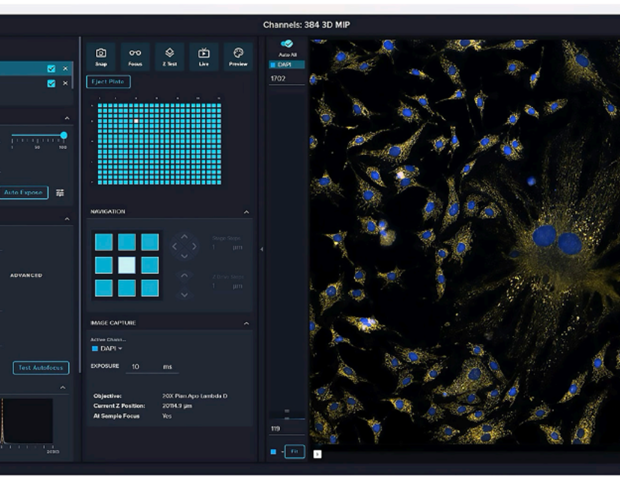Image resolution: width=620 pixels, height=480 pixels.
Task: Click blue color swatch near Fit
Action: coord(273,452)
